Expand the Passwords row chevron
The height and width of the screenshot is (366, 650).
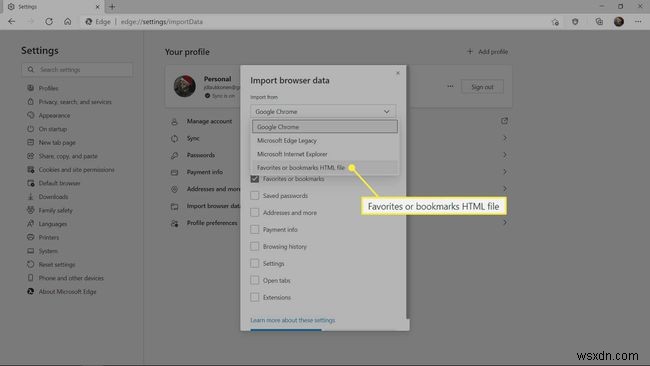pyautogui.click(x=505, y=155)
